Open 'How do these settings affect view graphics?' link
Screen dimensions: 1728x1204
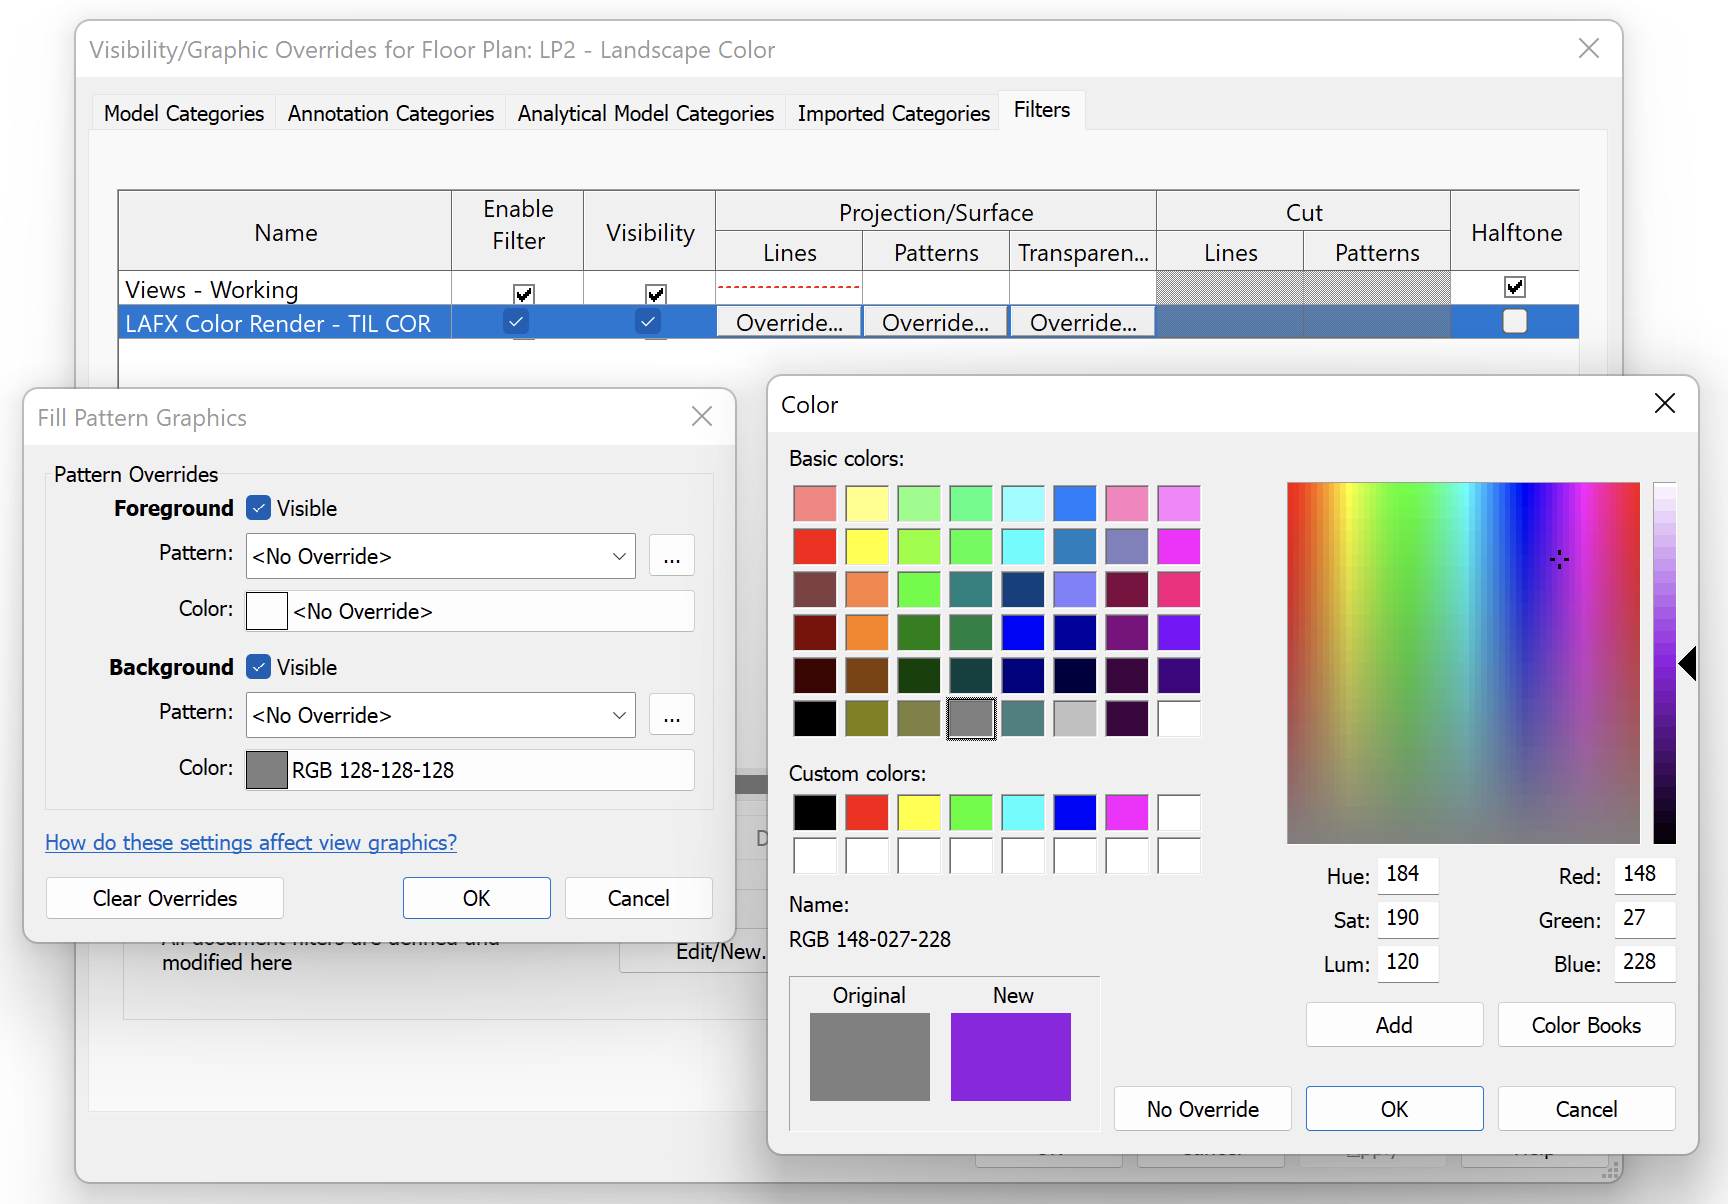pyautogui.click(x=251, y=843)
